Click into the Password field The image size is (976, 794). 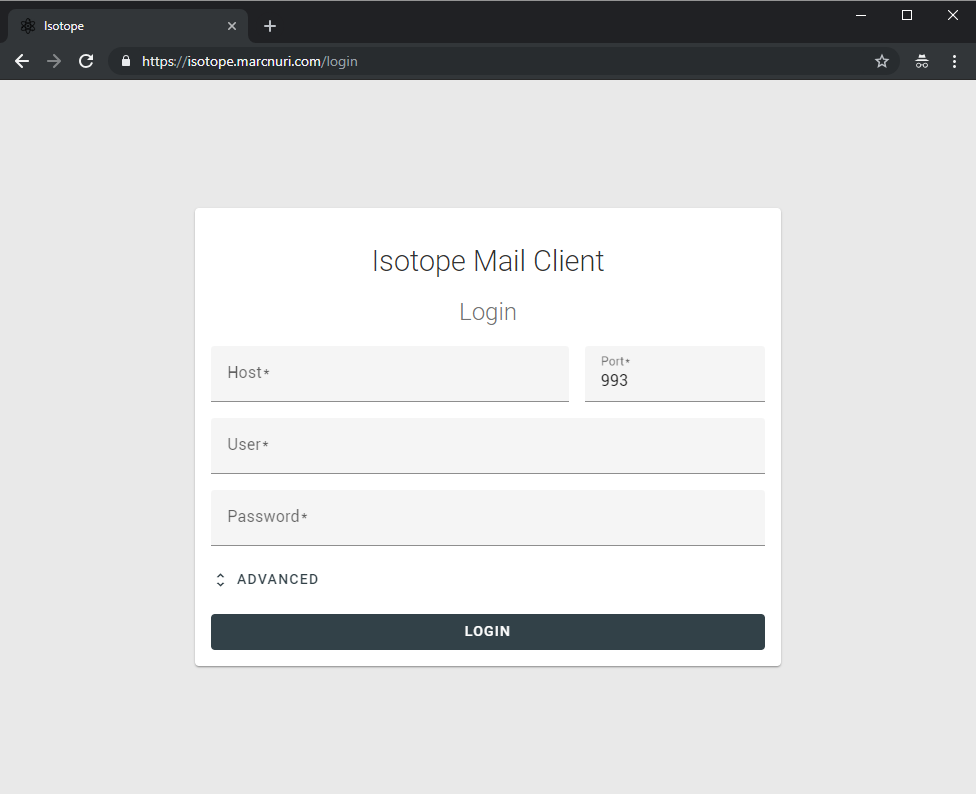[488, 518]
